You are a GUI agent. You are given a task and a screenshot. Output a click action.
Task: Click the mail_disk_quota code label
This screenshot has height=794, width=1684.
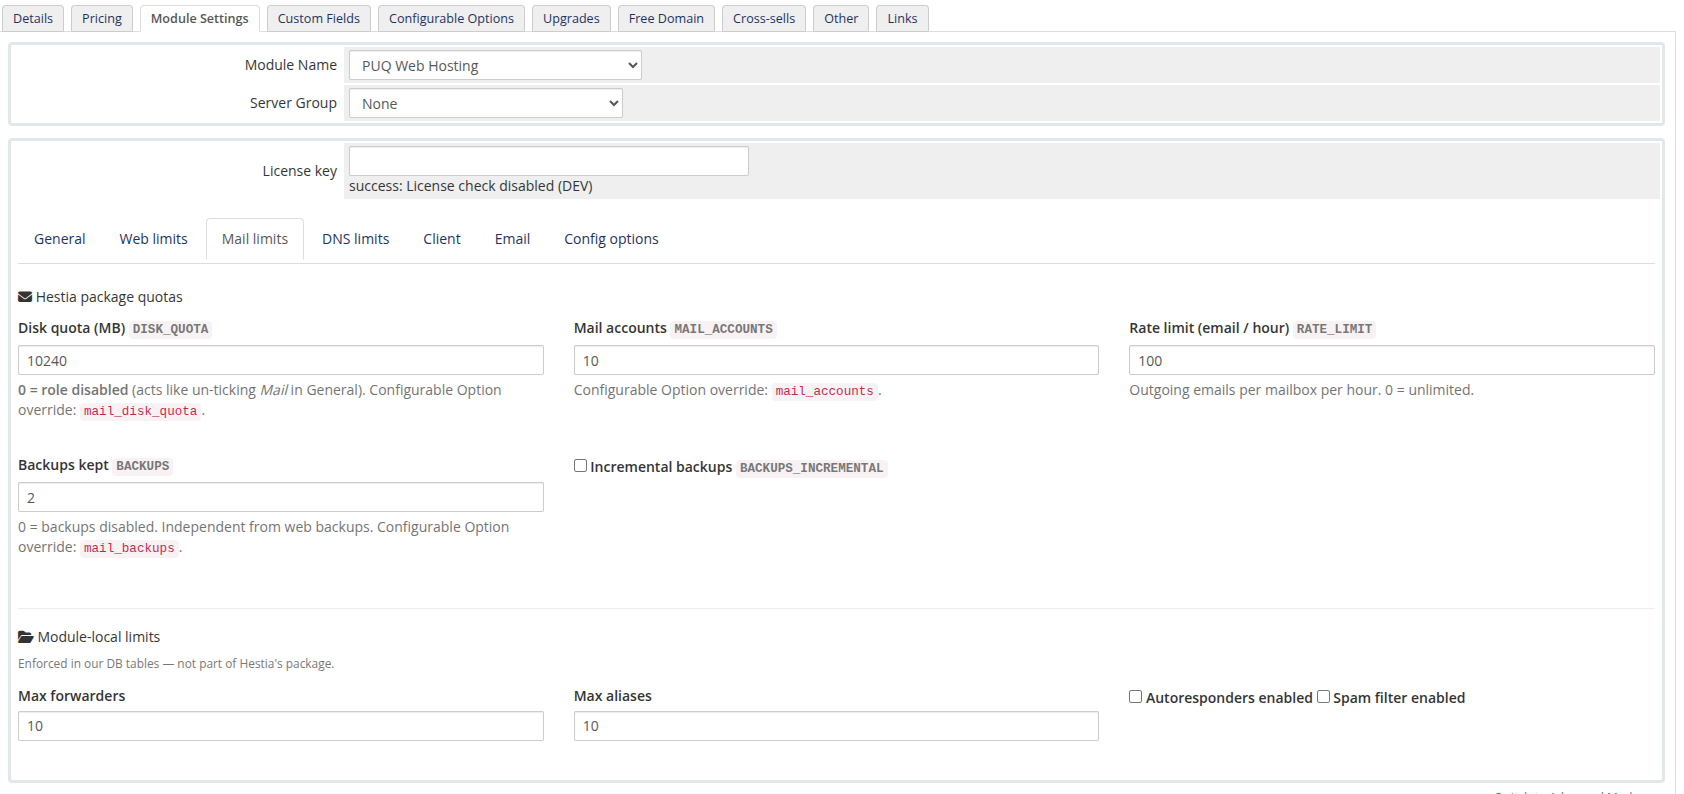[141, 411]
